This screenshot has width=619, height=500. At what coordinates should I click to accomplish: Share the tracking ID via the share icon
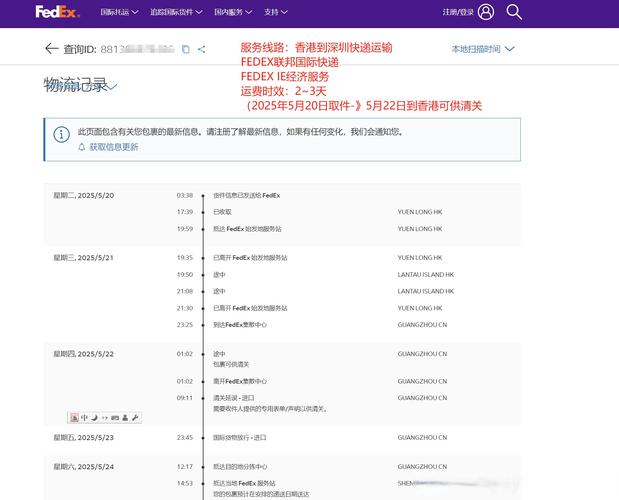202,49
